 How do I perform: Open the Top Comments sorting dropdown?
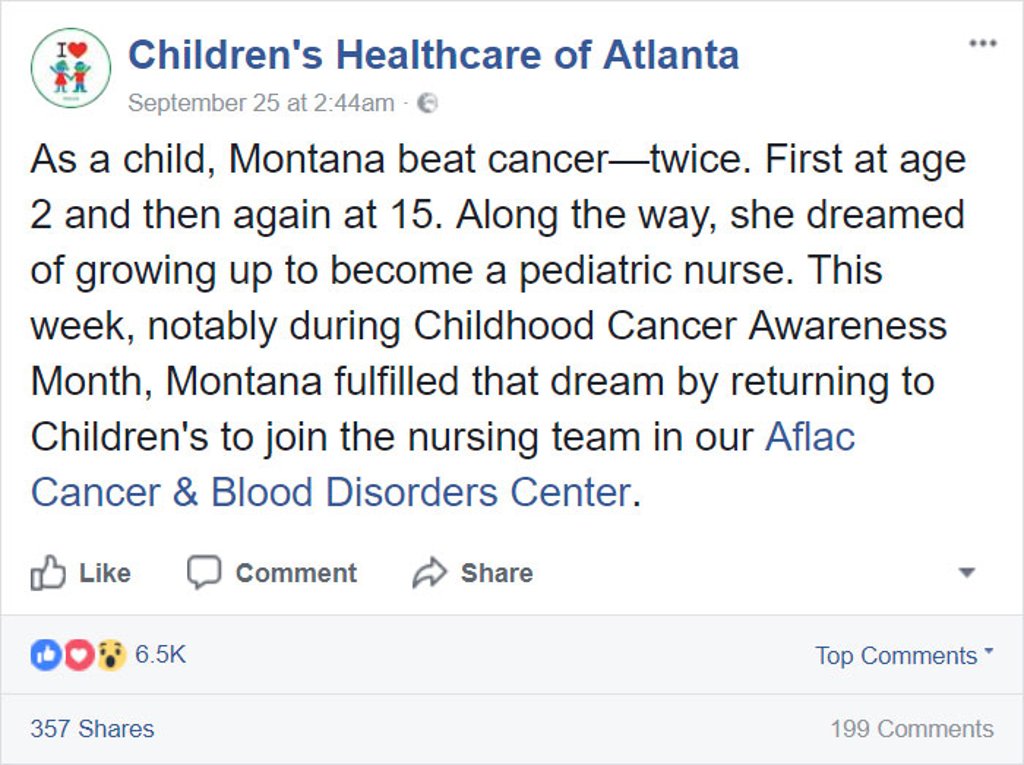(904, 656)
